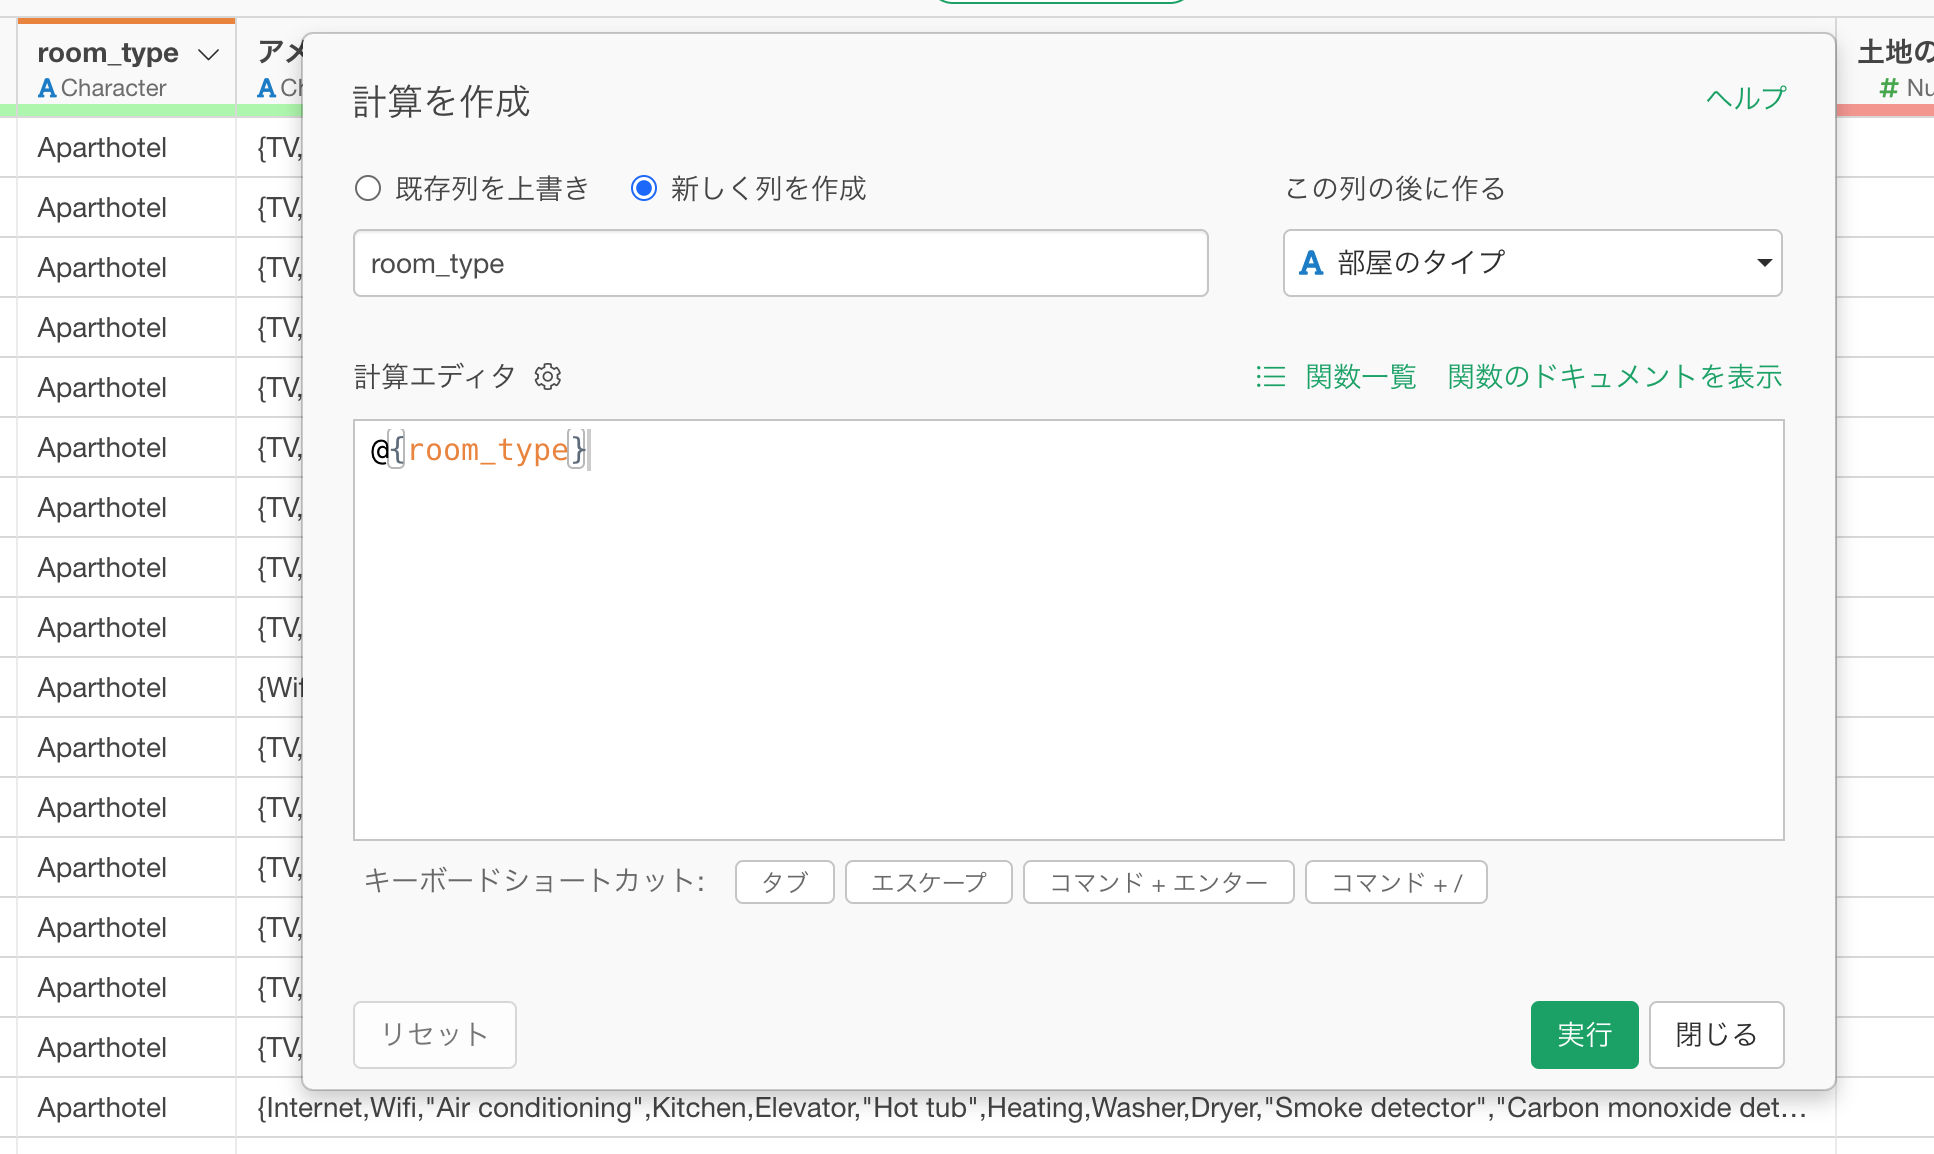Open the calculation editor settings gear

click(x=547, y=376)
